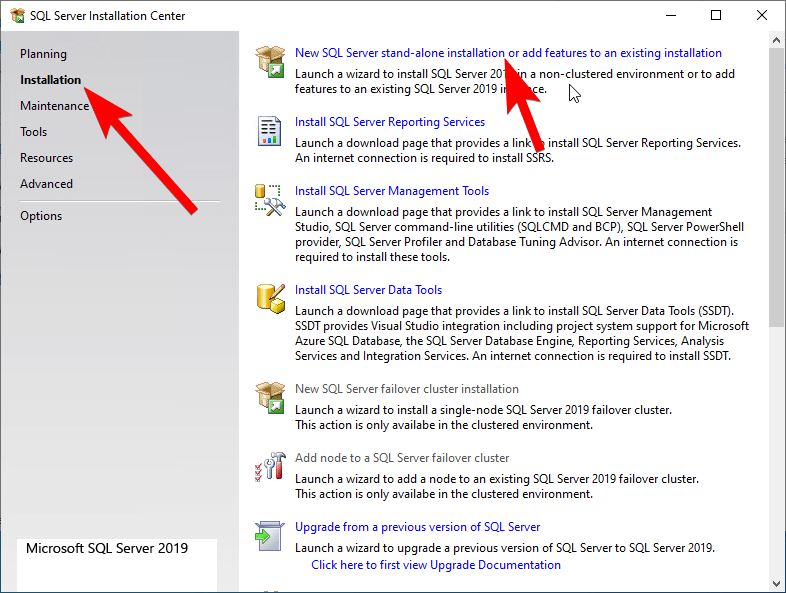
Task: Click the Management Tools hammer icon
Action: [270, 201]
